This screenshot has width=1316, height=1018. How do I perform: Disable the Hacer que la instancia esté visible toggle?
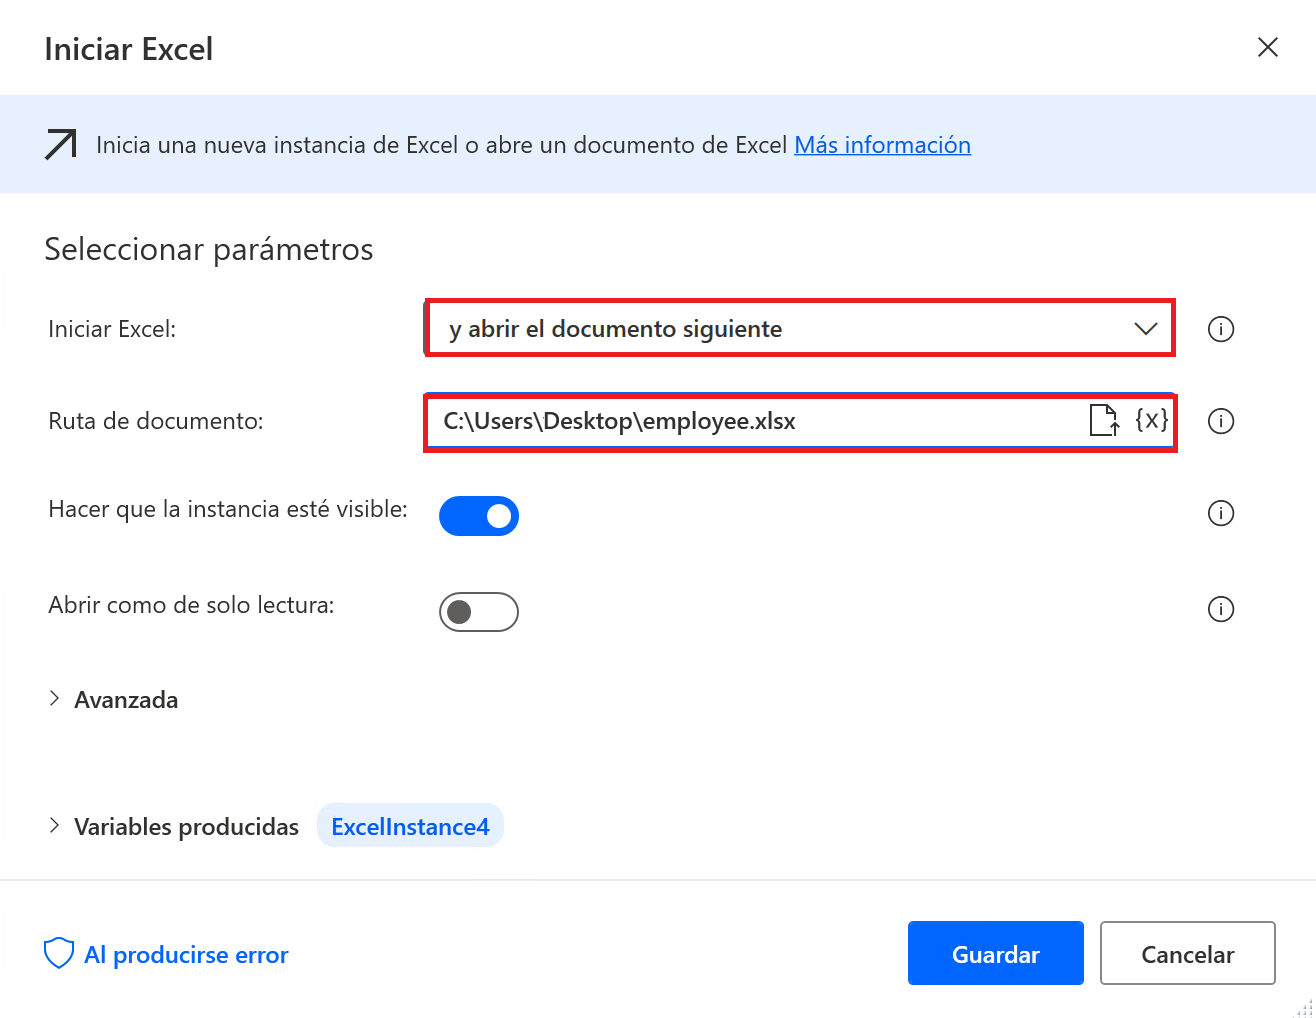tap(479, 516)
